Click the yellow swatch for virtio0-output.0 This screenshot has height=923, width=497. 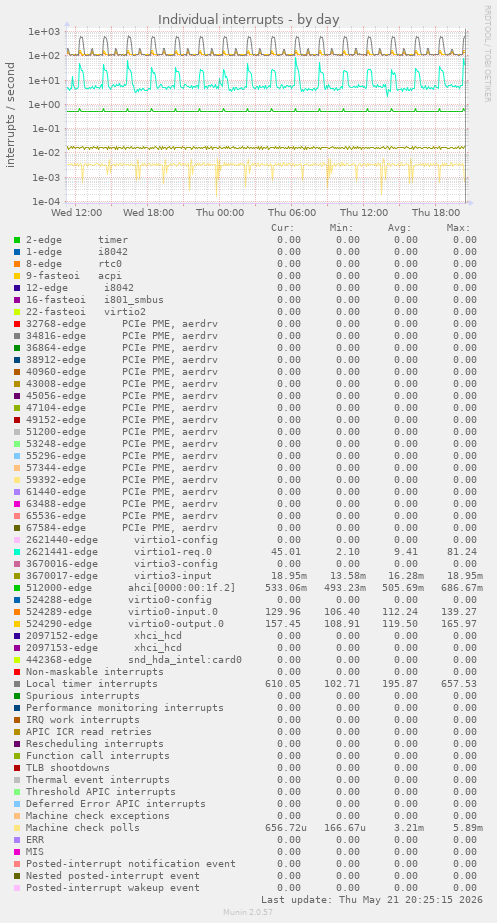pos(17,624)
